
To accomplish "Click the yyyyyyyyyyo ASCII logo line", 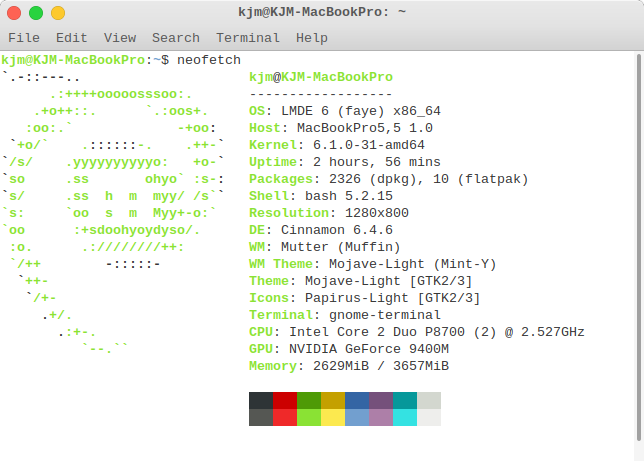I will tap(113, 162).
